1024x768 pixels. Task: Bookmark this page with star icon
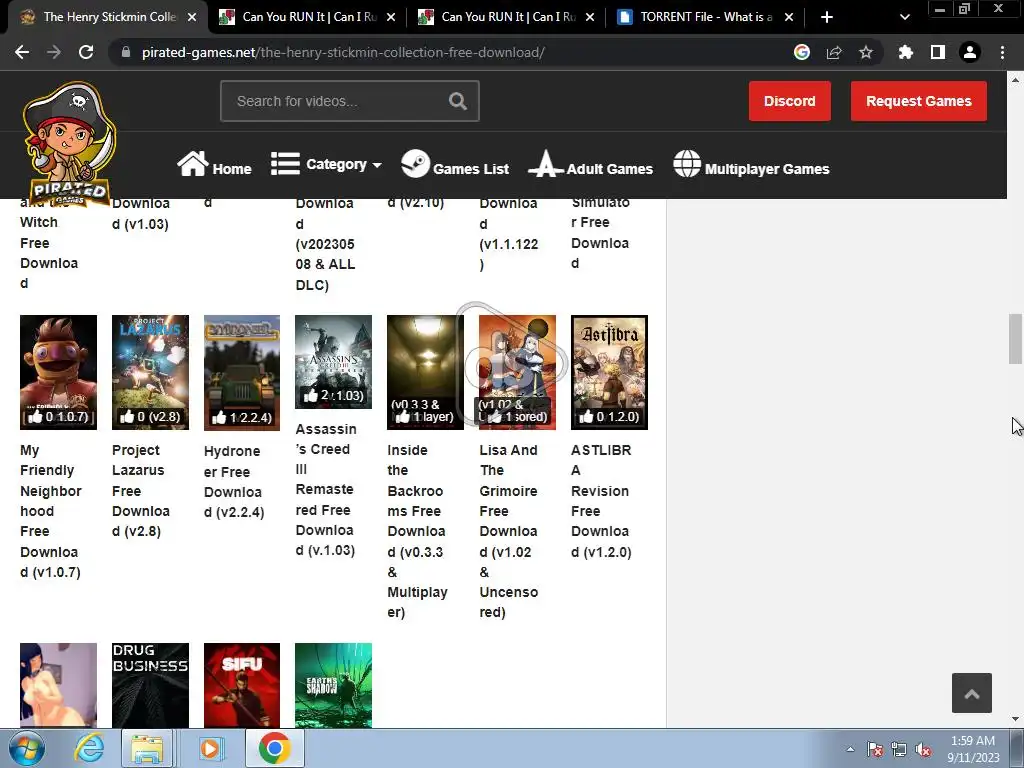point(866,52)
